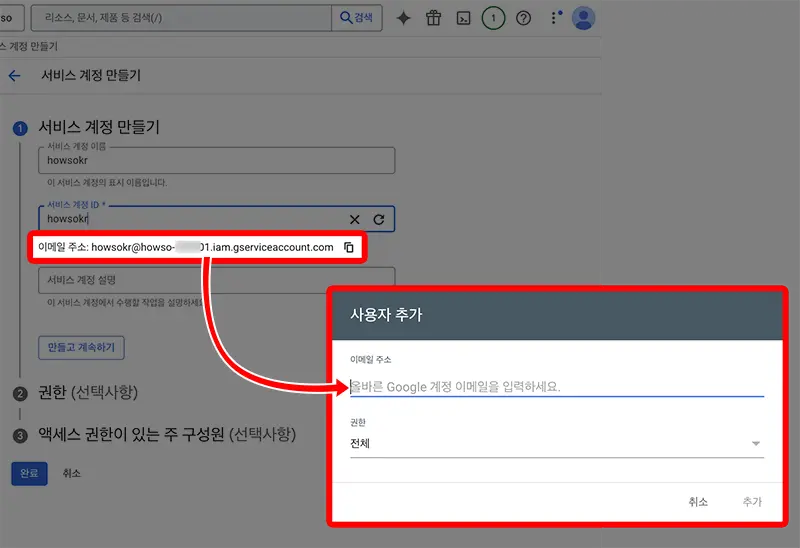Open the free trial gift icon
Screen dimensions: 800x548
[x=434, y=18]
